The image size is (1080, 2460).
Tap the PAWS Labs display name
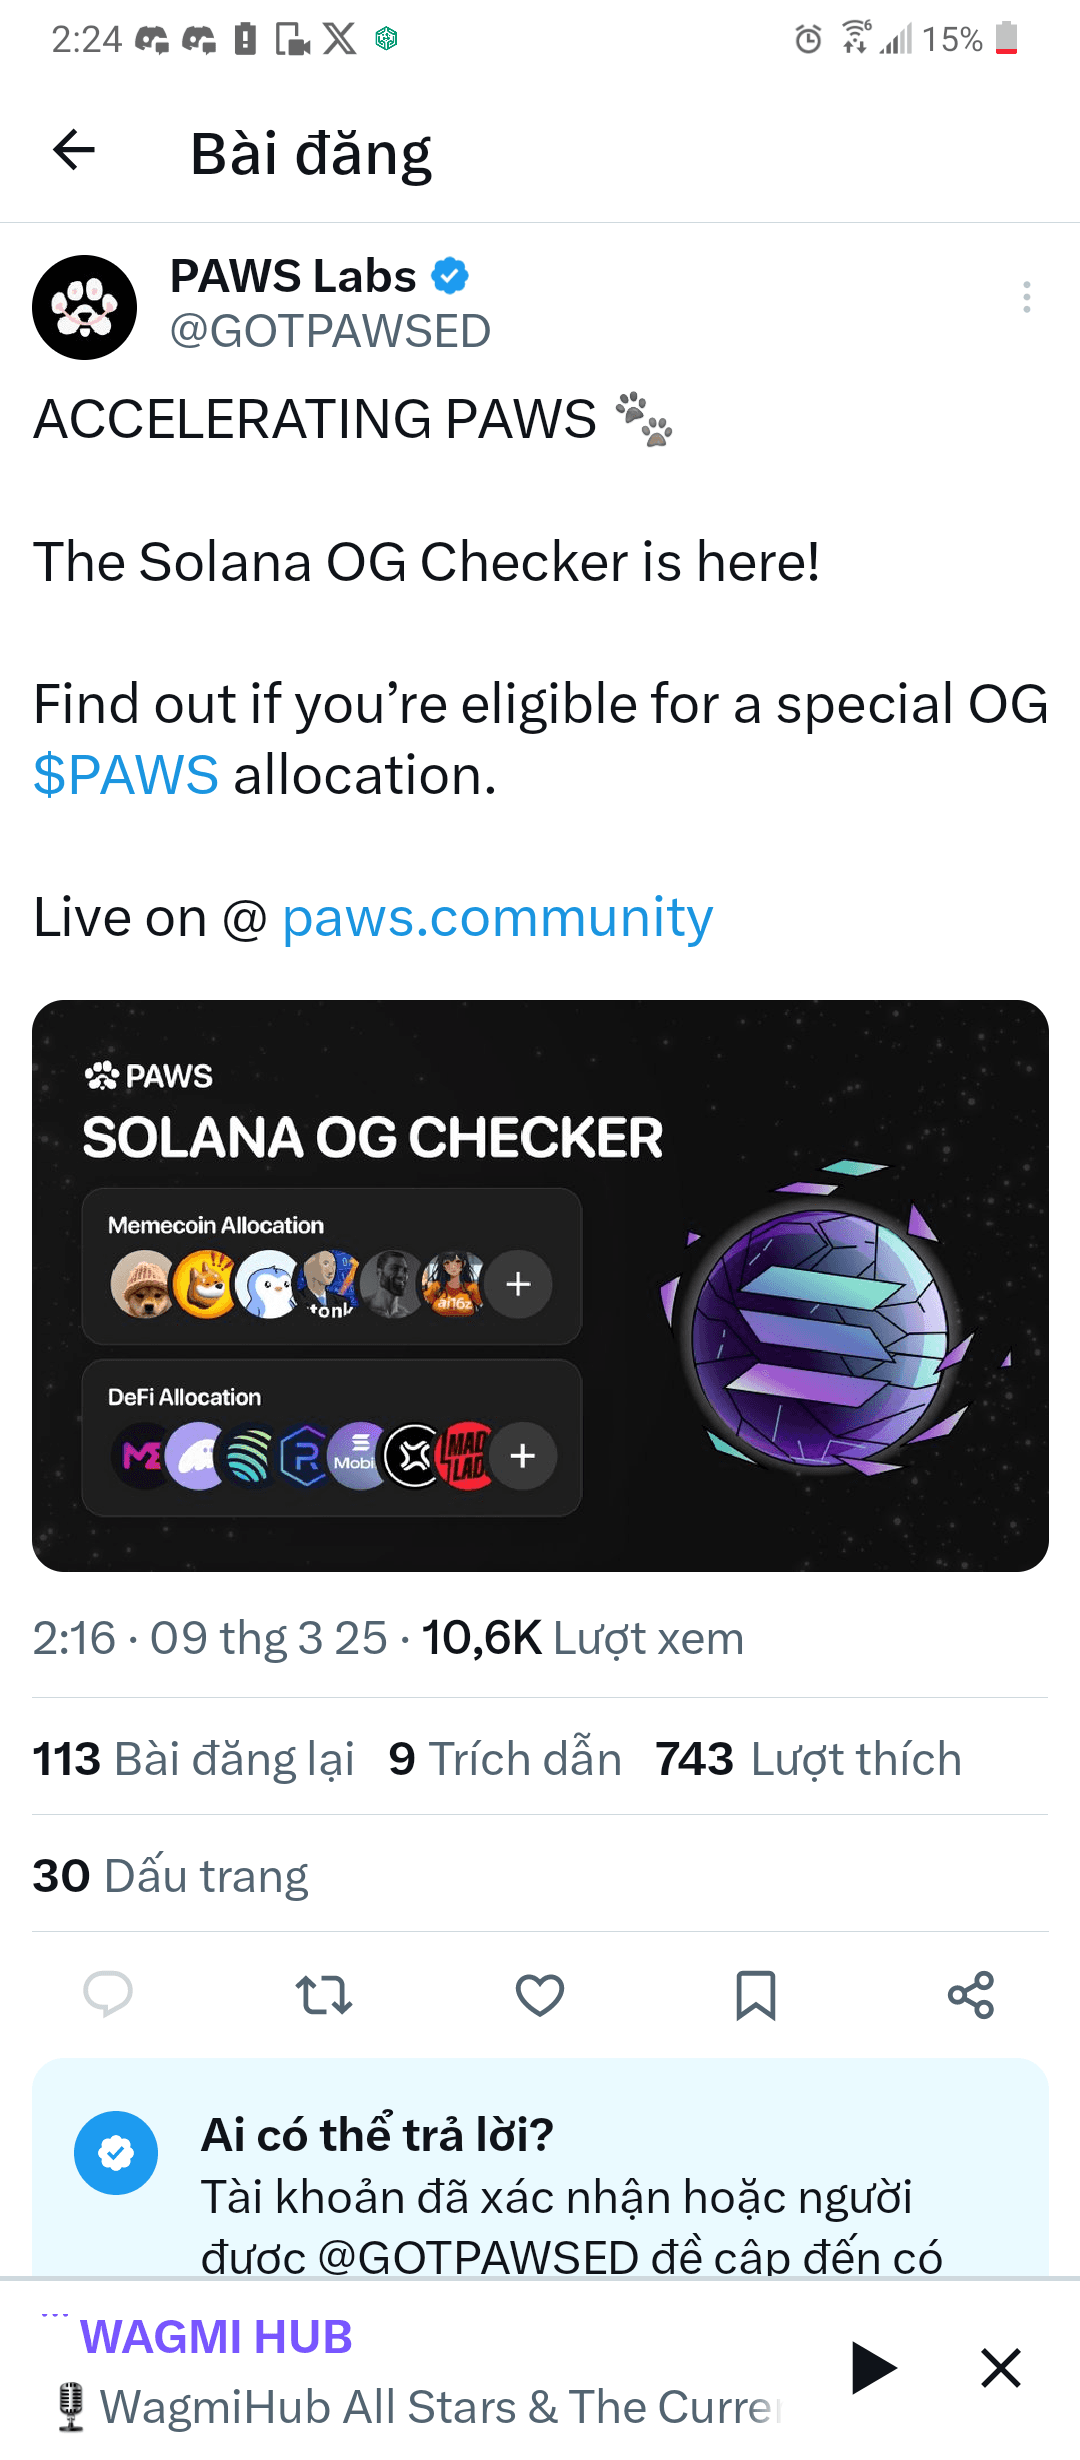click(293, 276)
